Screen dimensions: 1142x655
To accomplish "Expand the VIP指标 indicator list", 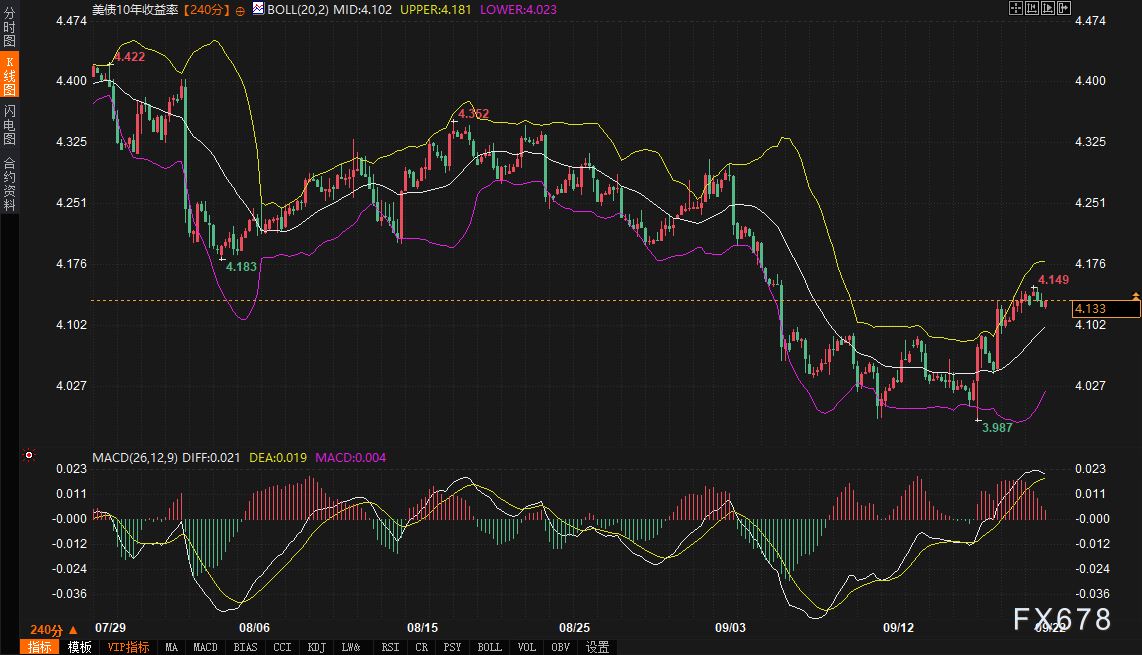I will click(x=127, y=647).
